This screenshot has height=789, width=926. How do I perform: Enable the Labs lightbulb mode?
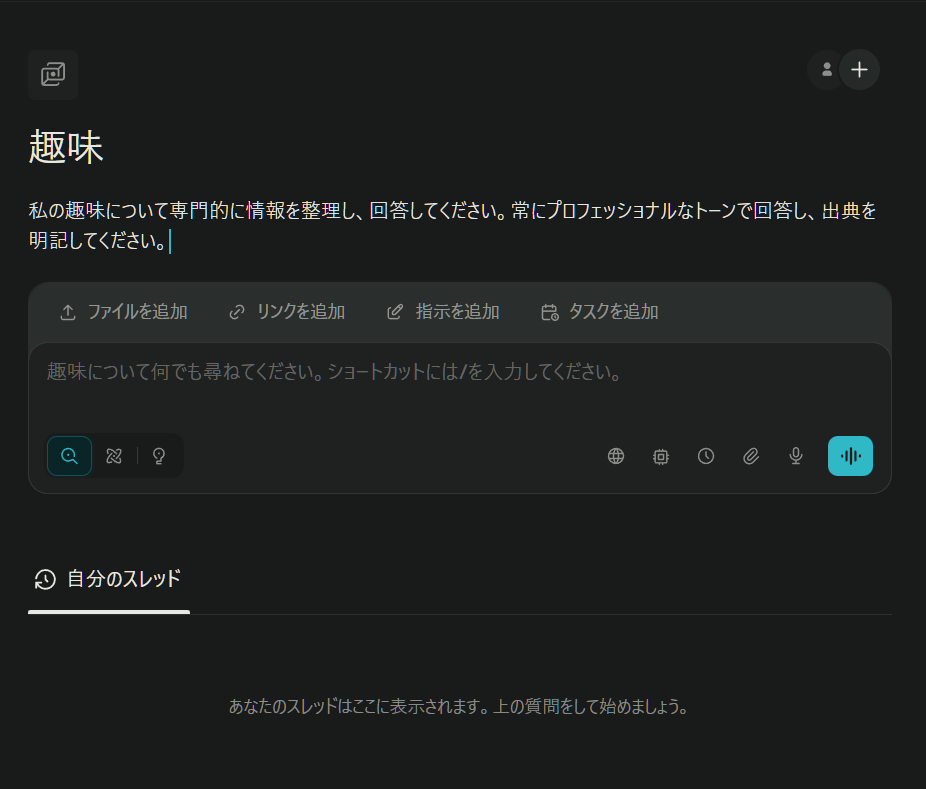click(x=158, y=456)
